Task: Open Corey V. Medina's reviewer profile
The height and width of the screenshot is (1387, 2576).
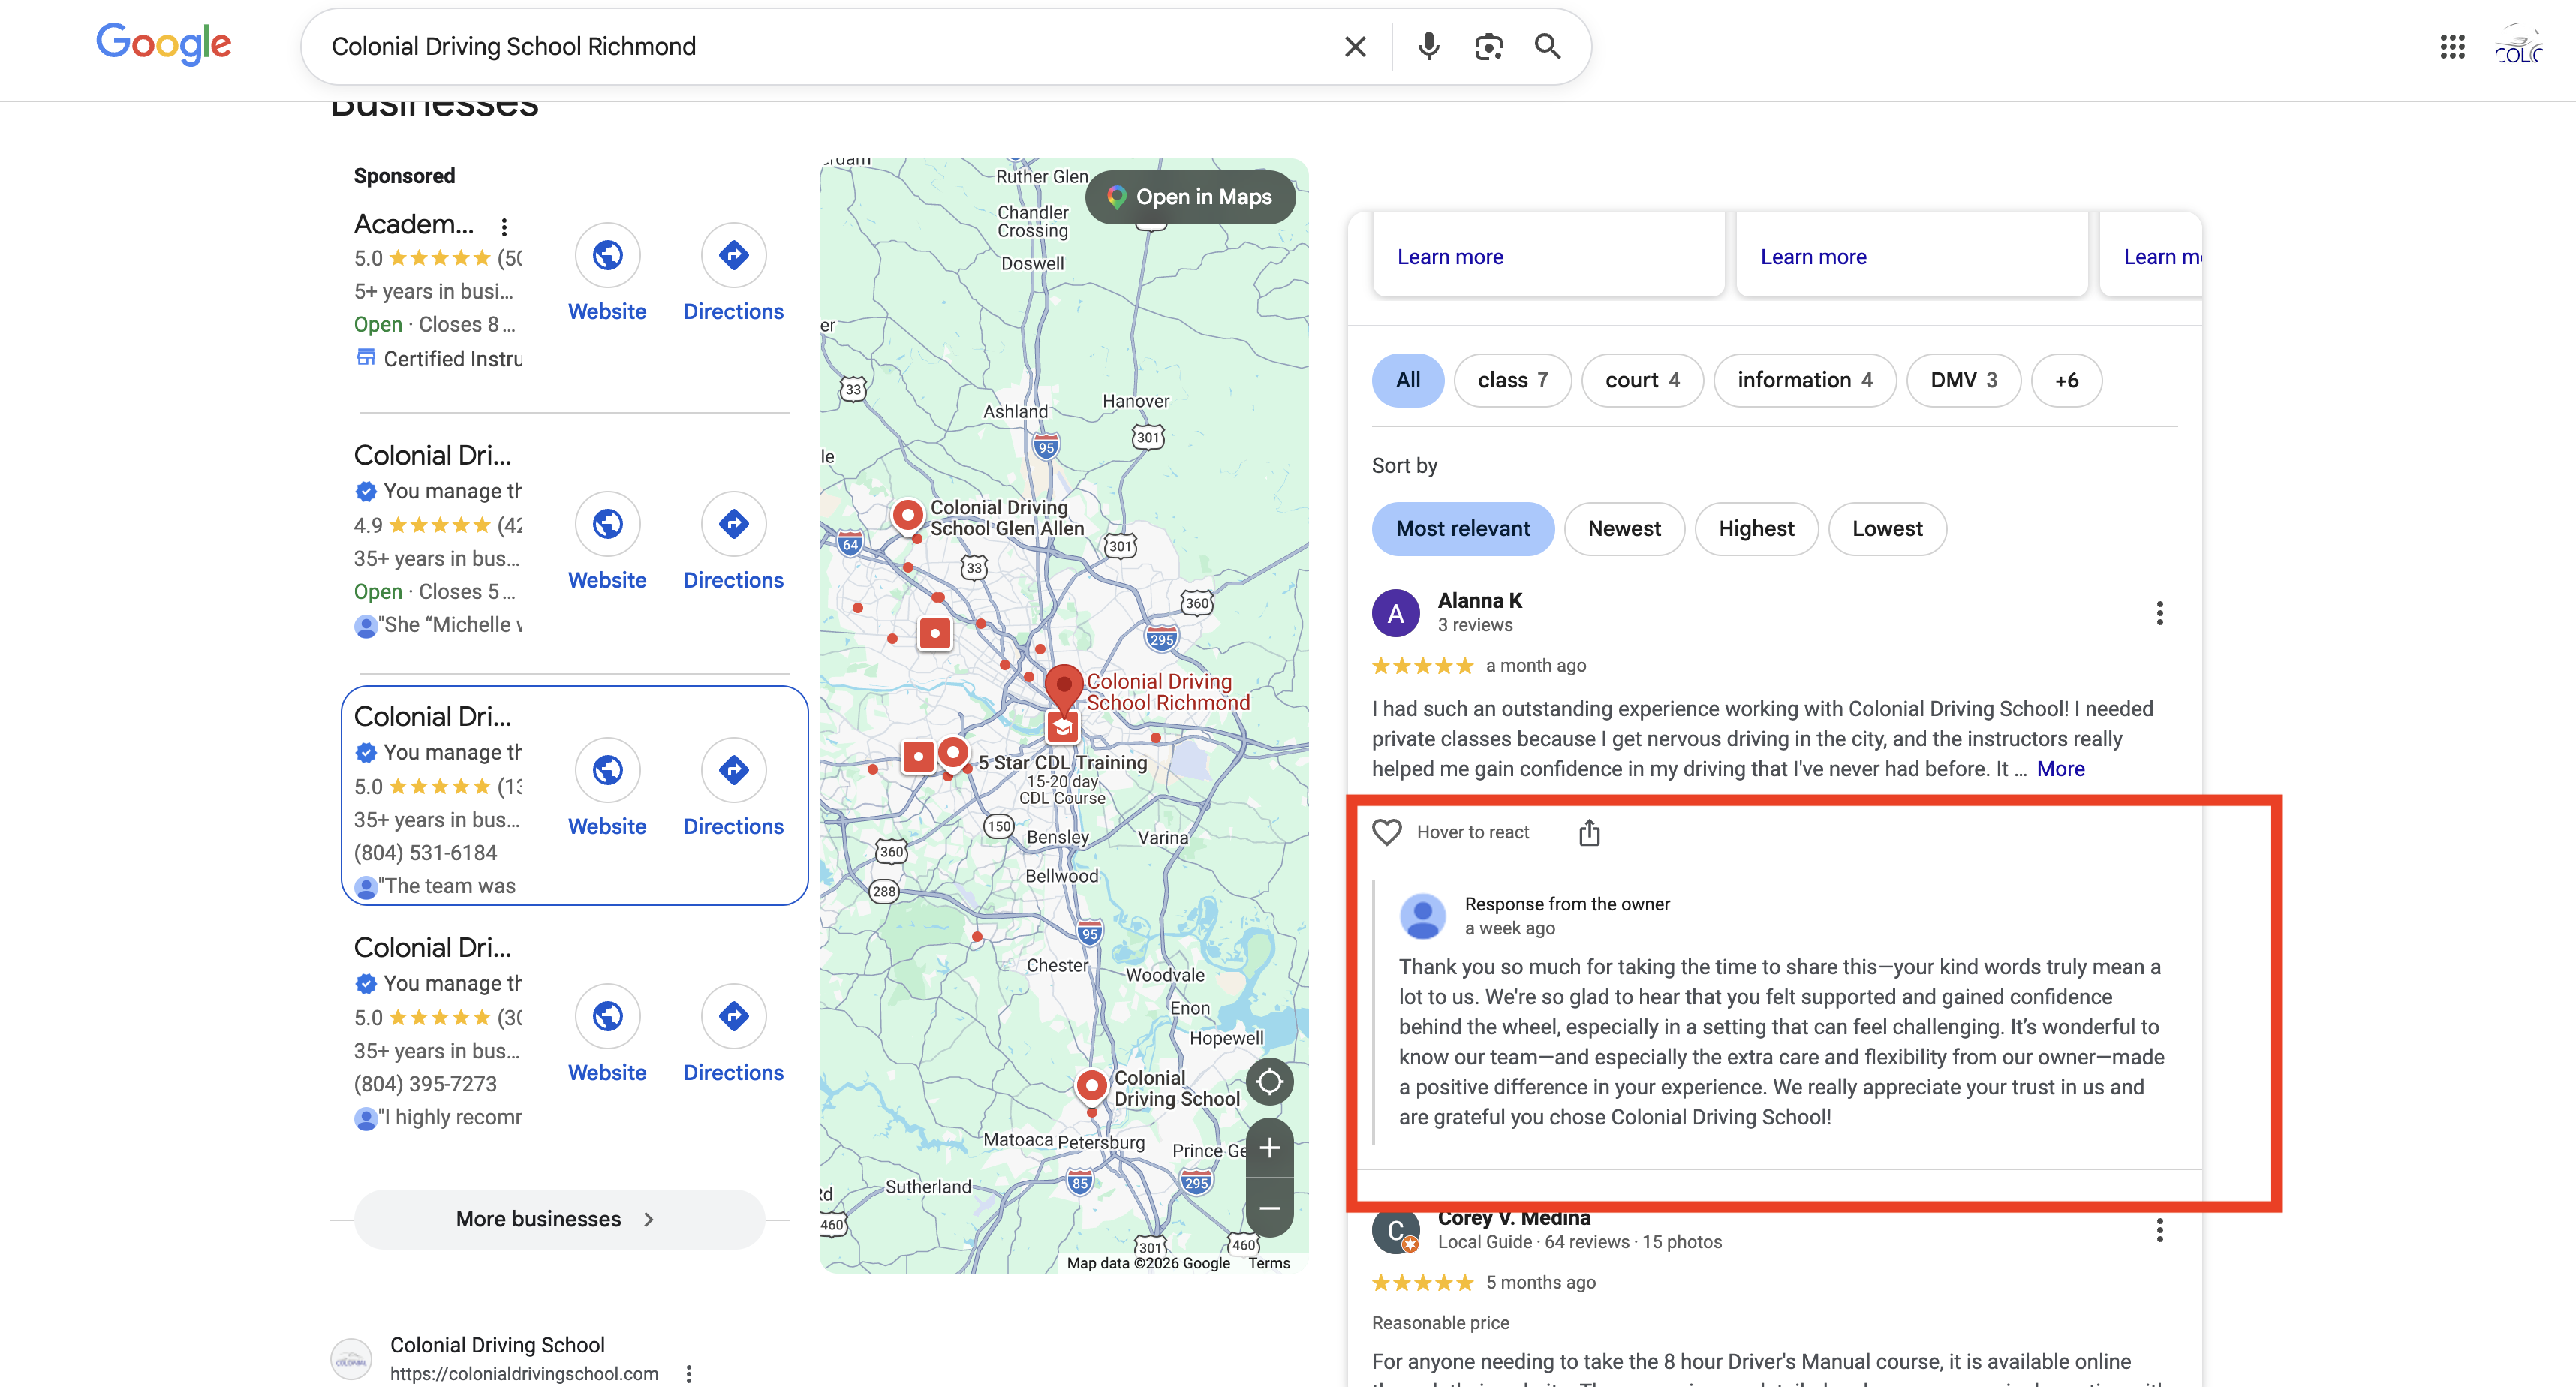Action: [x=1513, y=1218]
